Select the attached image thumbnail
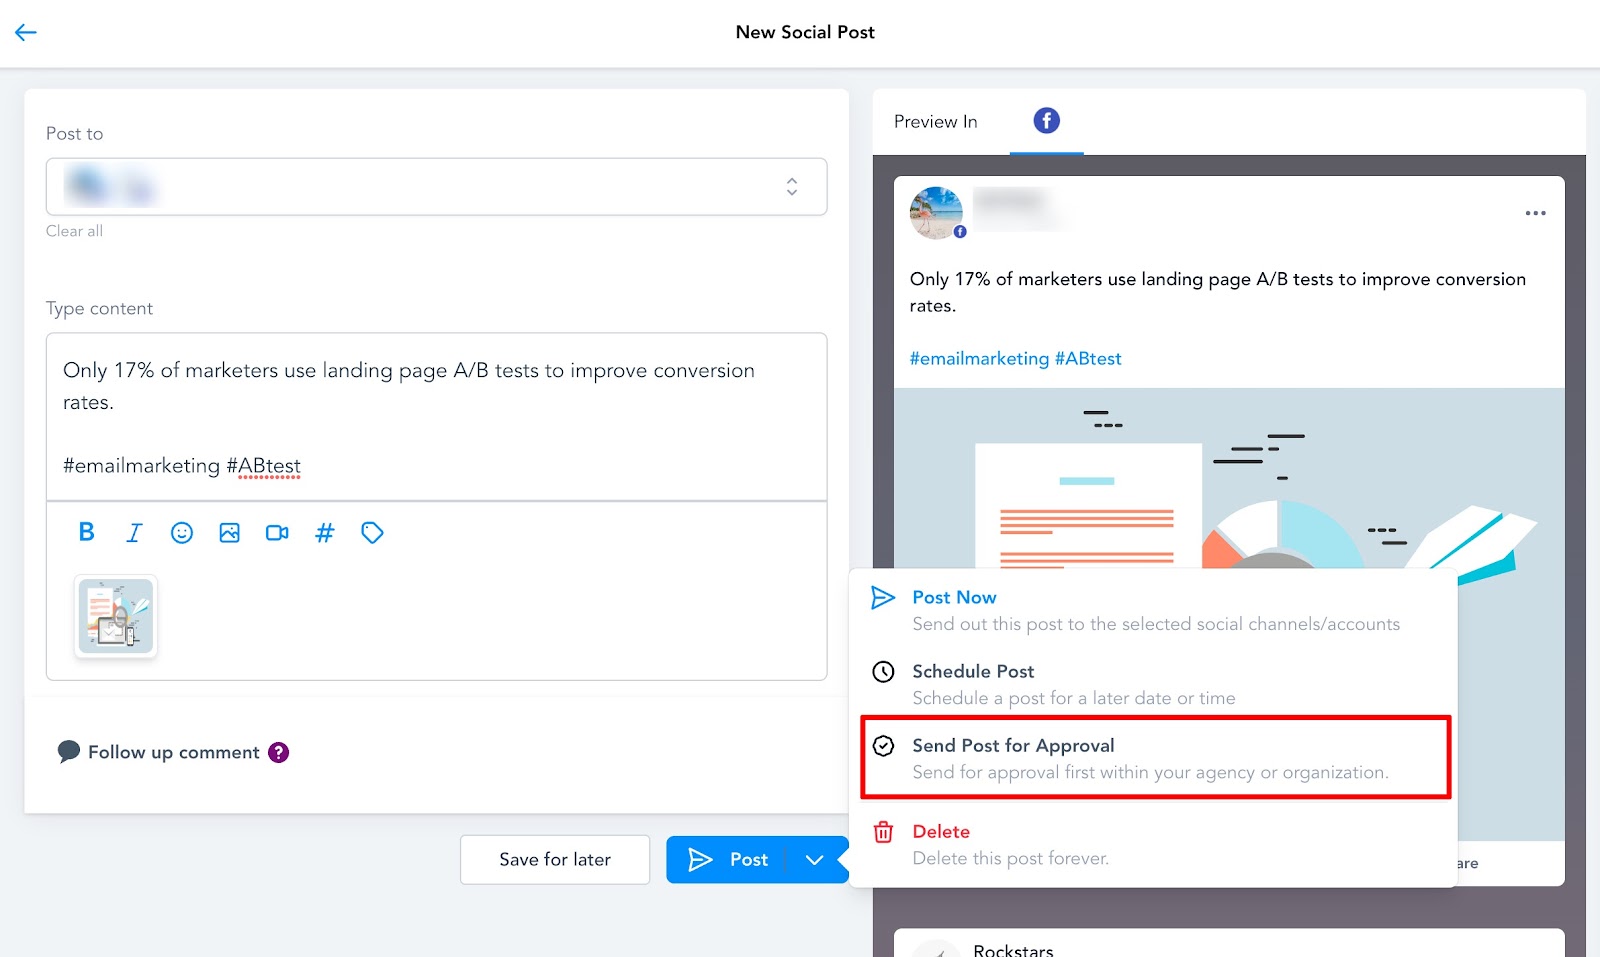The height and width of the screenshot is (957, 1600). point(116,616)
